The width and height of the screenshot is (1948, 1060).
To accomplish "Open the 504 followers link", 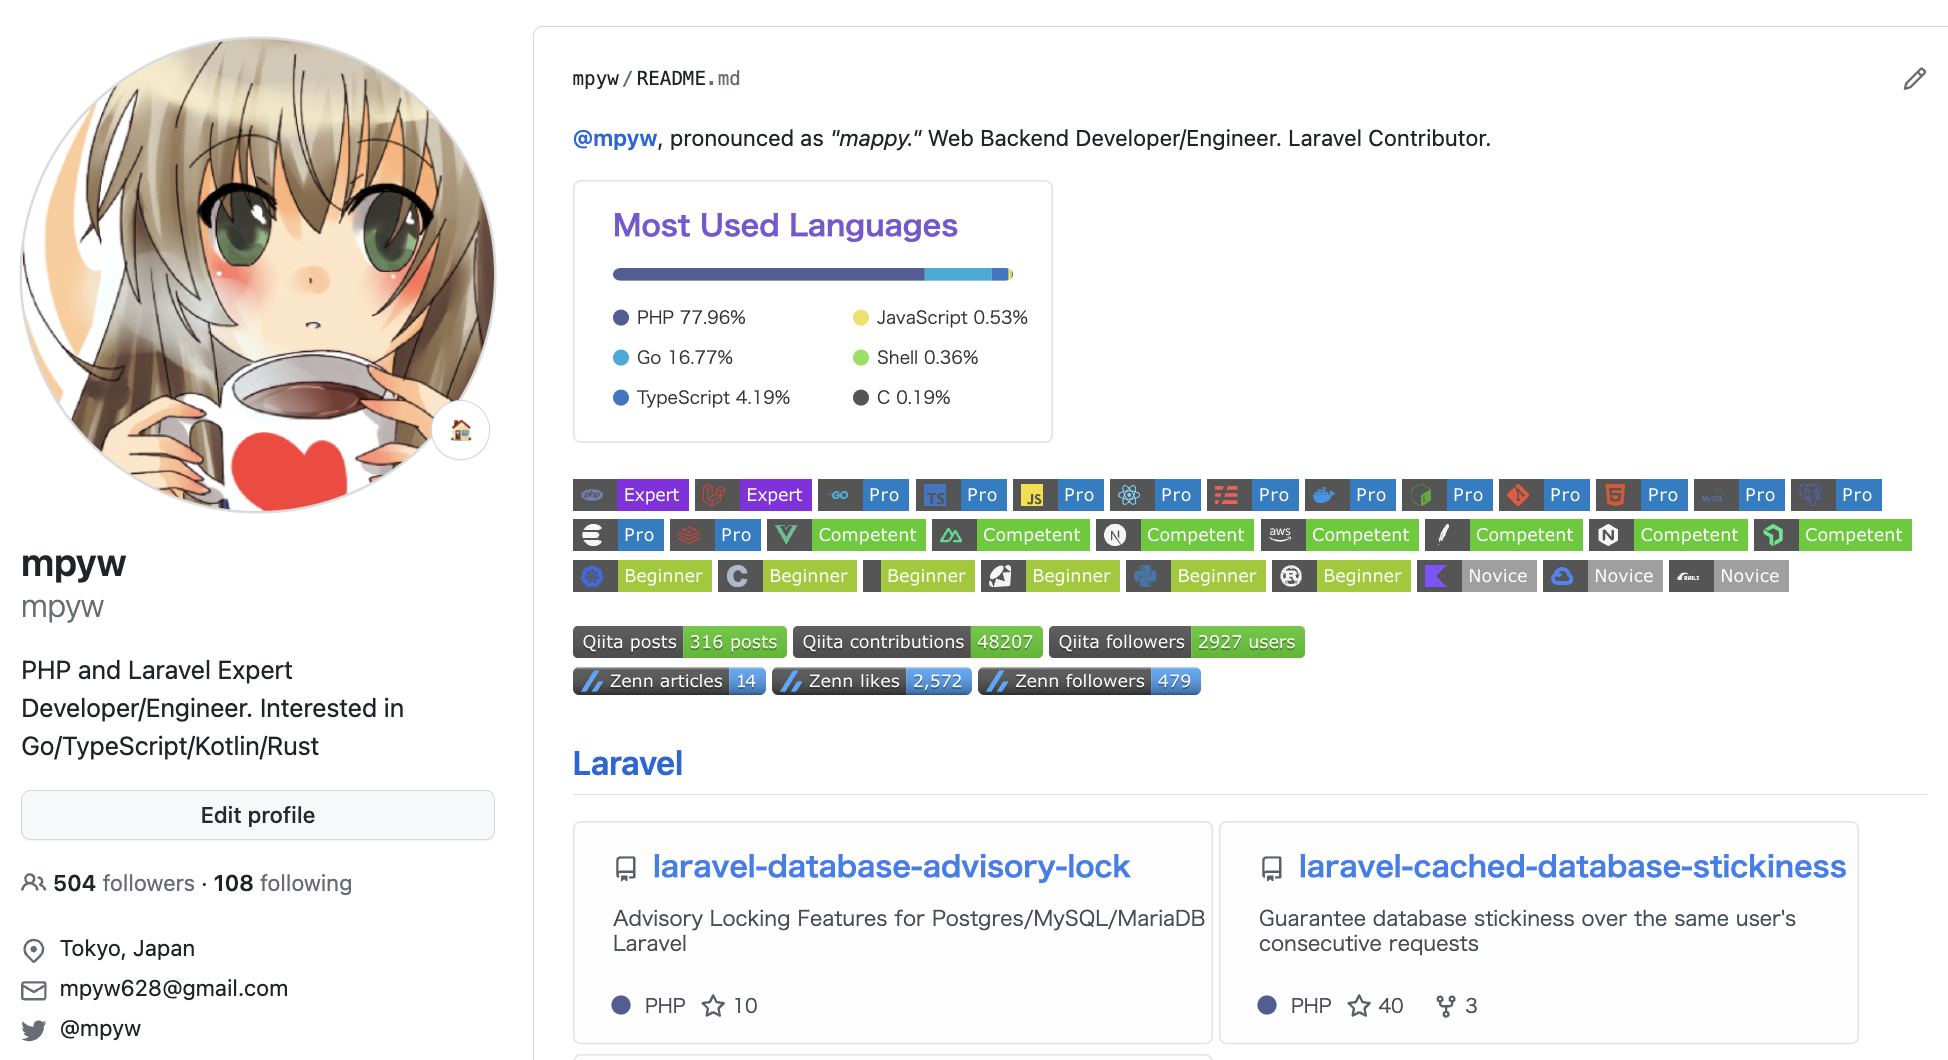I will tap(124, 884).
